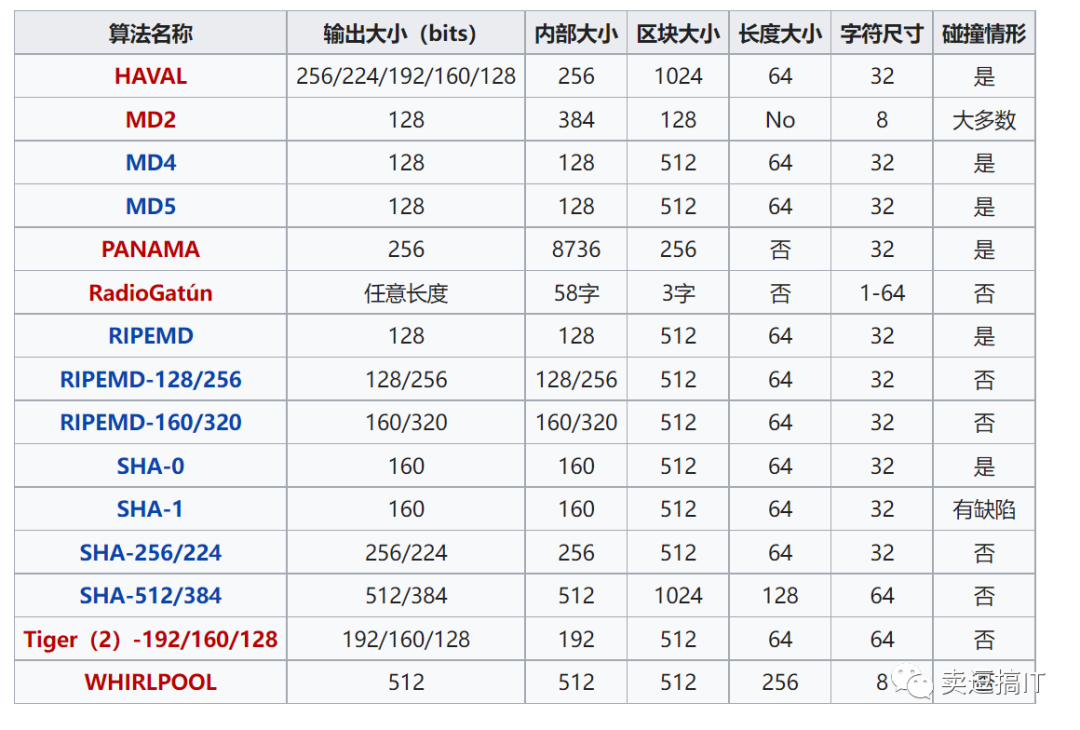Follow the MD4 link
This screenshot has width=1080, height=730.
(x=150, y=163)
